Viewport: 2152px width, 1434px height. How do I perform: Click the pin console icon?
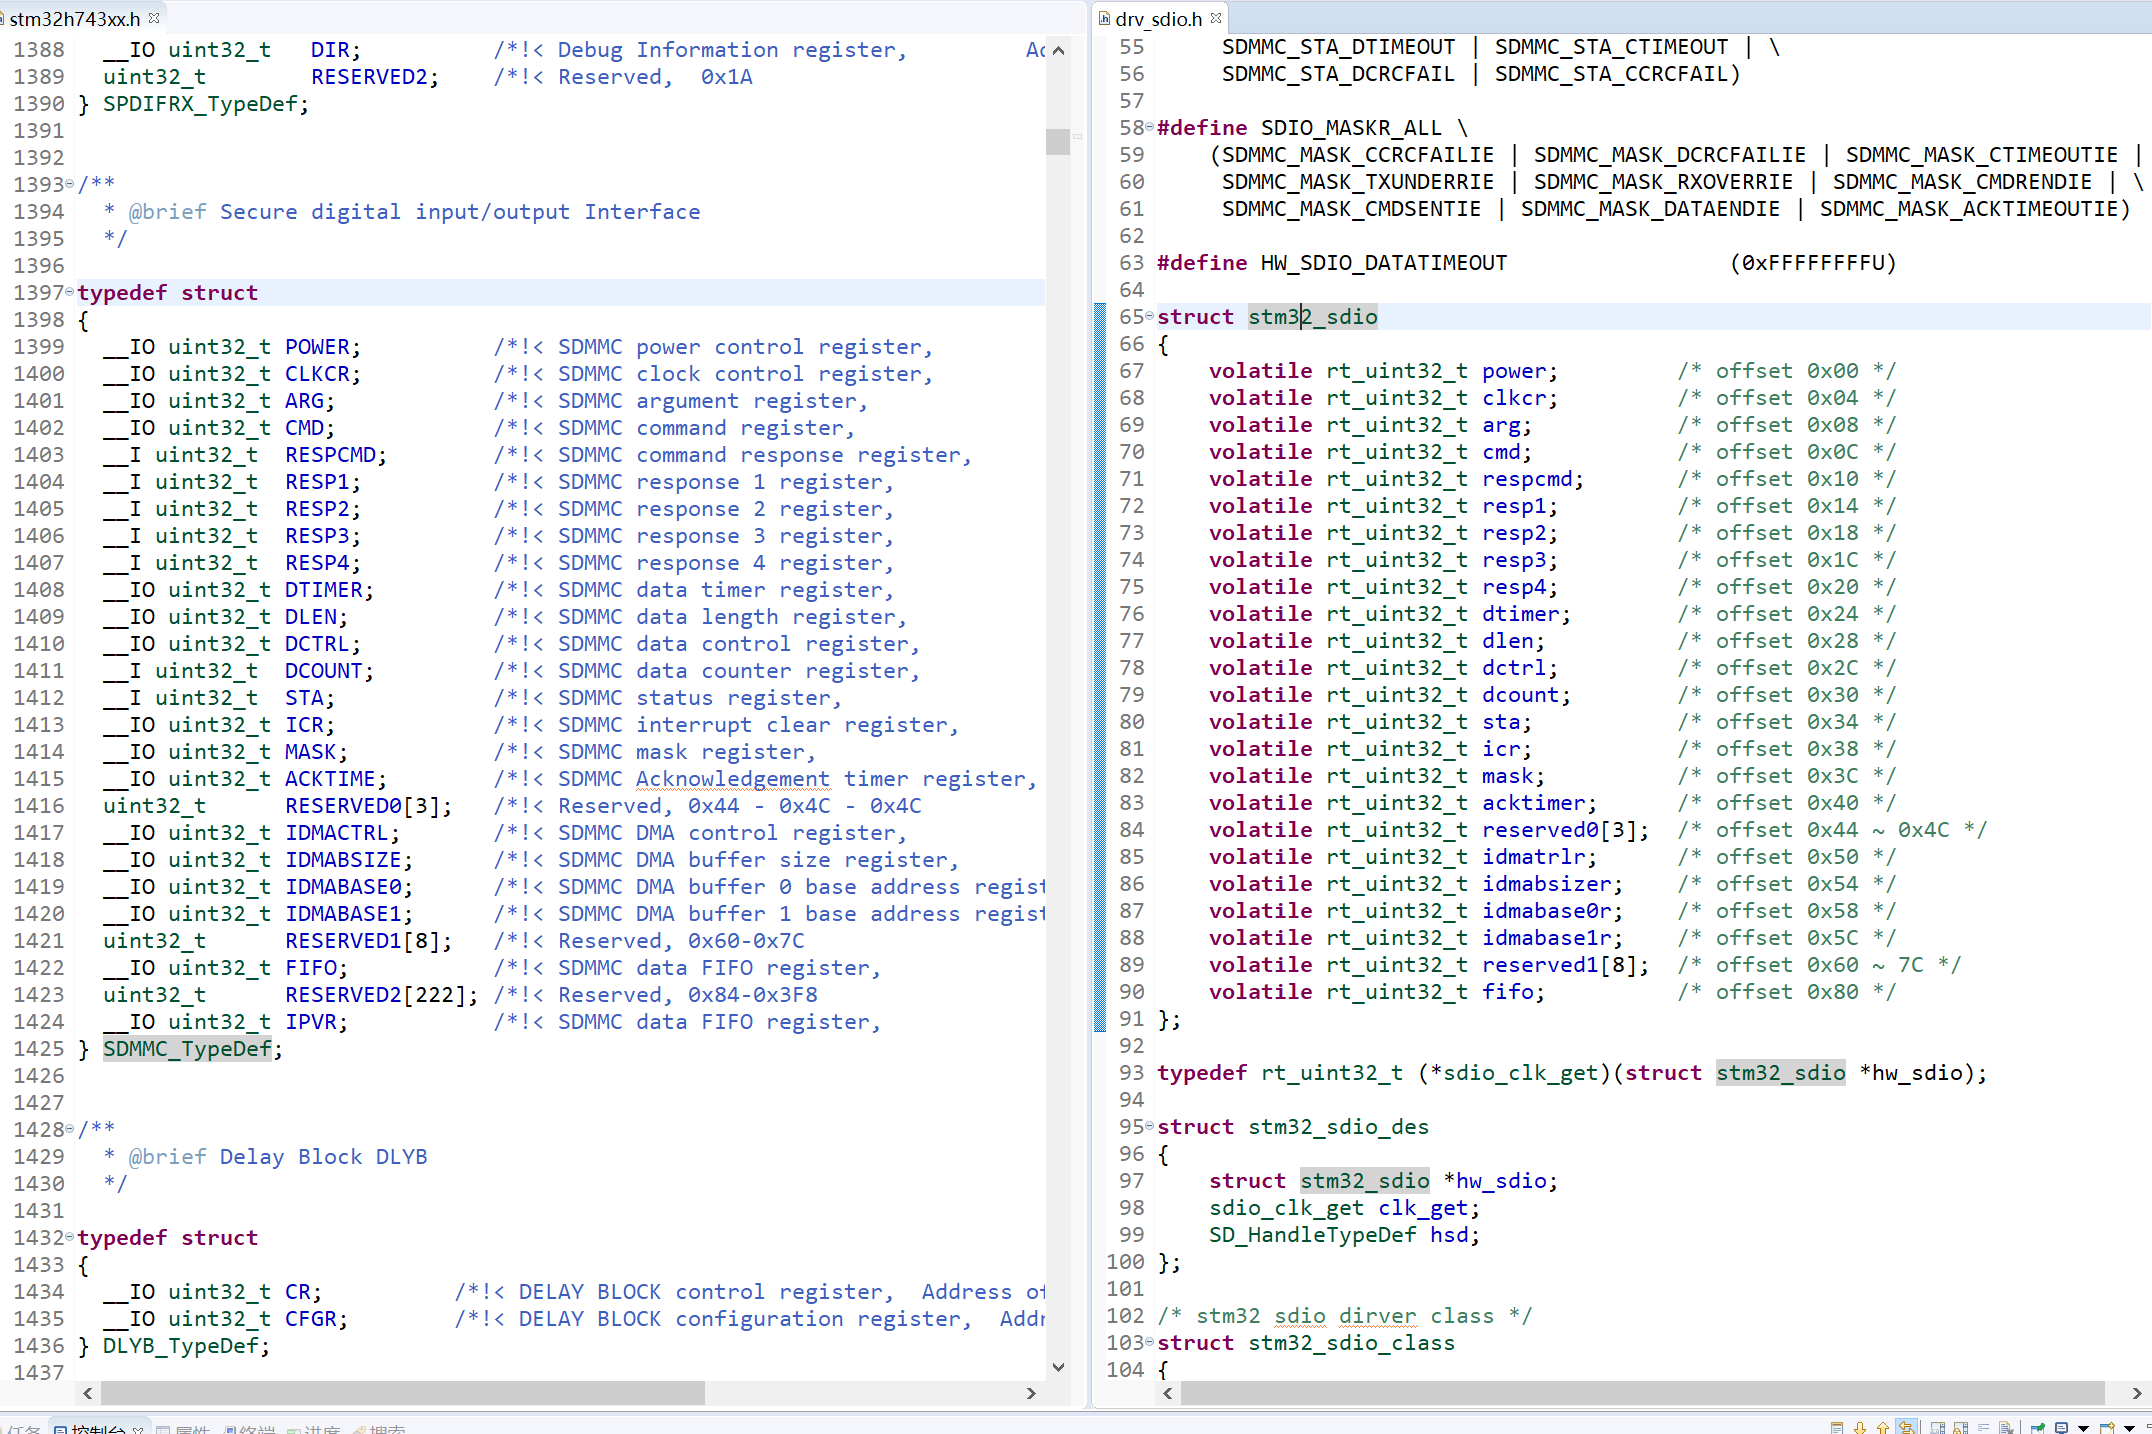2037,1428
